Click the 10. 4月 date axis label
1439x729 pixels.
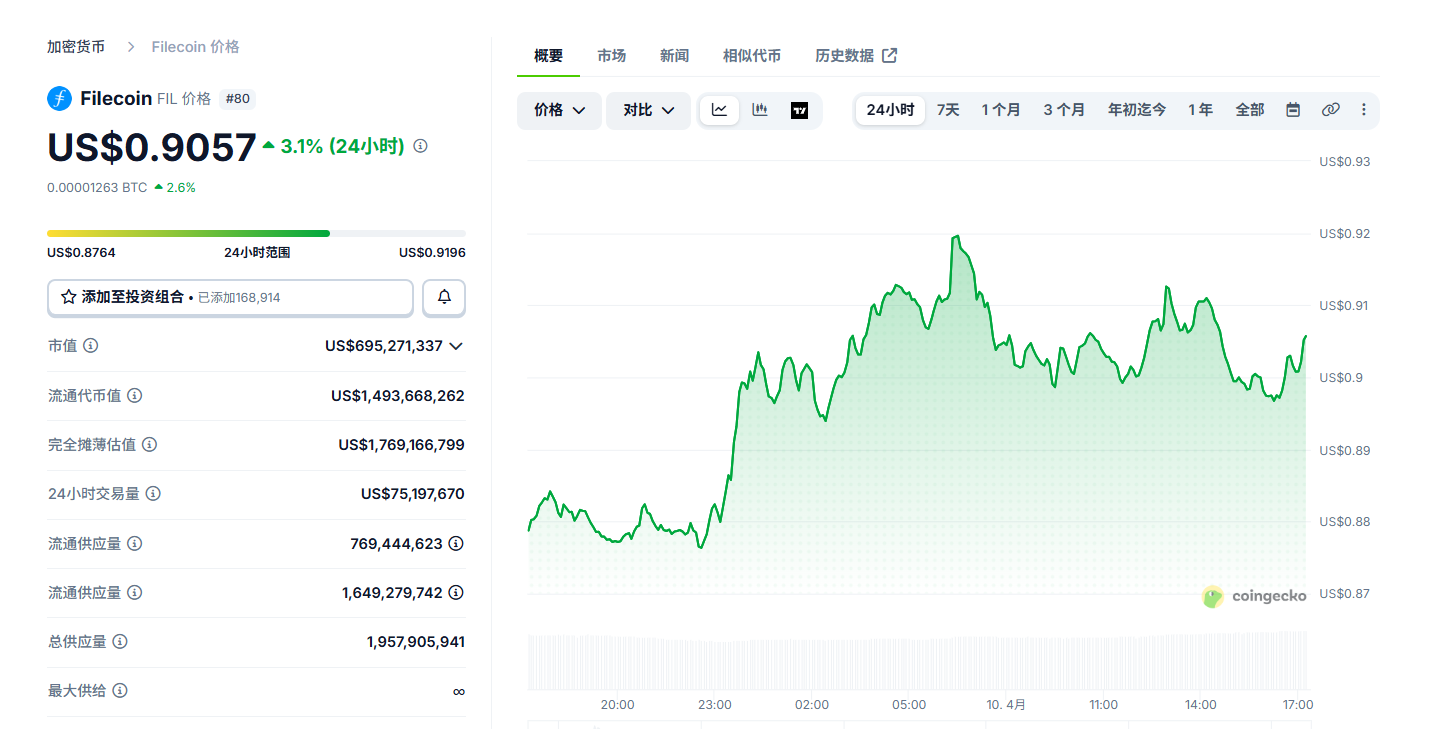point(1006,705)
